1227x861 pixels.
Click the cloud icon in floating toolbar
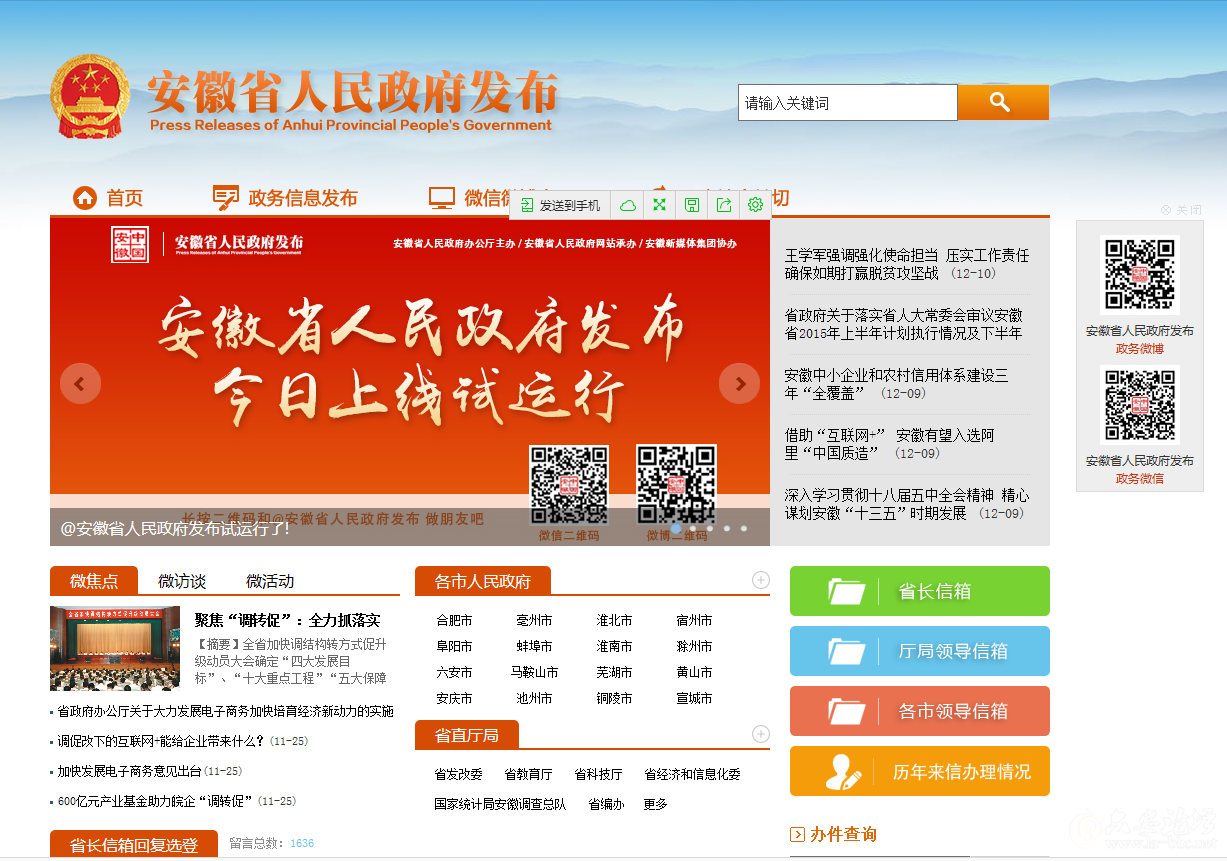[628, 205]
